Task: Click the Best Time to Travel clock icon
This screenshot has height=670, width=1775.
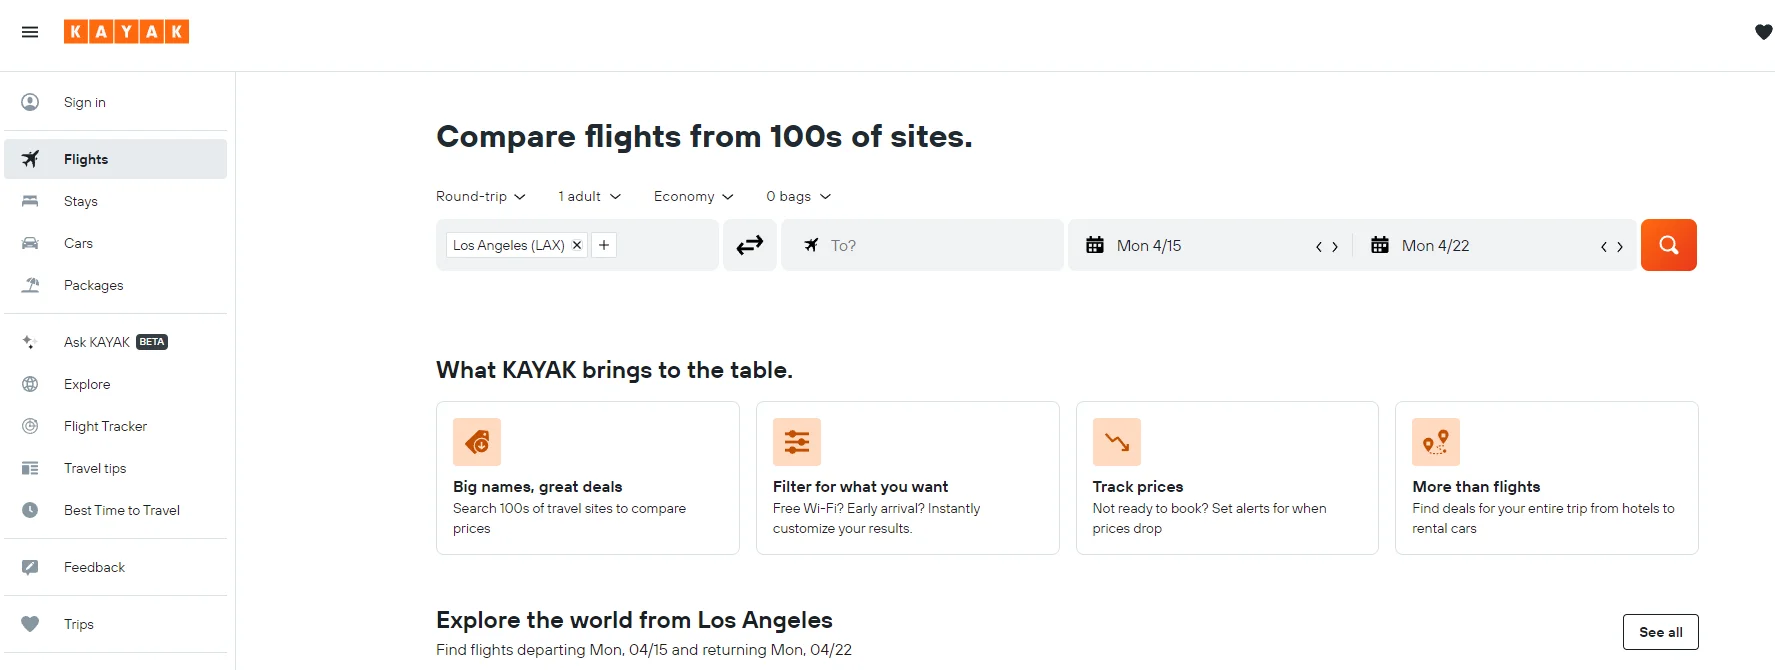Action: [x=30, y=510]
